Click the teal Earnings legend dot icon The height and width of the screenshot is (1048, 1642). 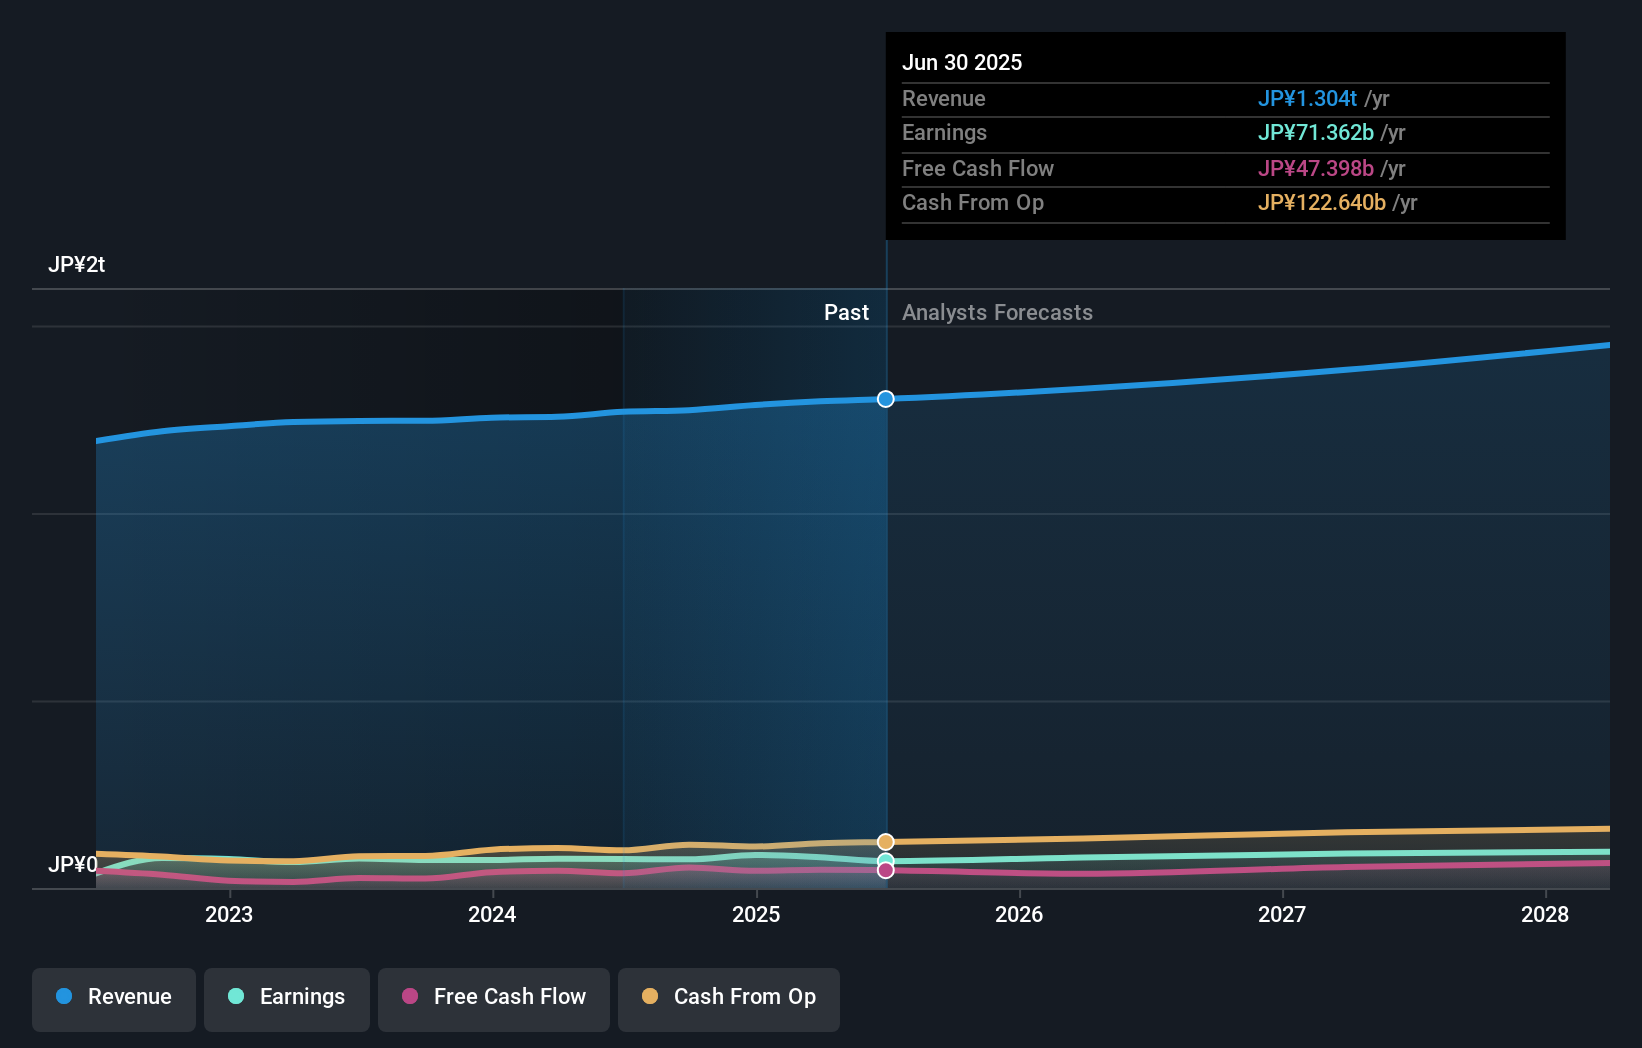[x=235, y=997]
